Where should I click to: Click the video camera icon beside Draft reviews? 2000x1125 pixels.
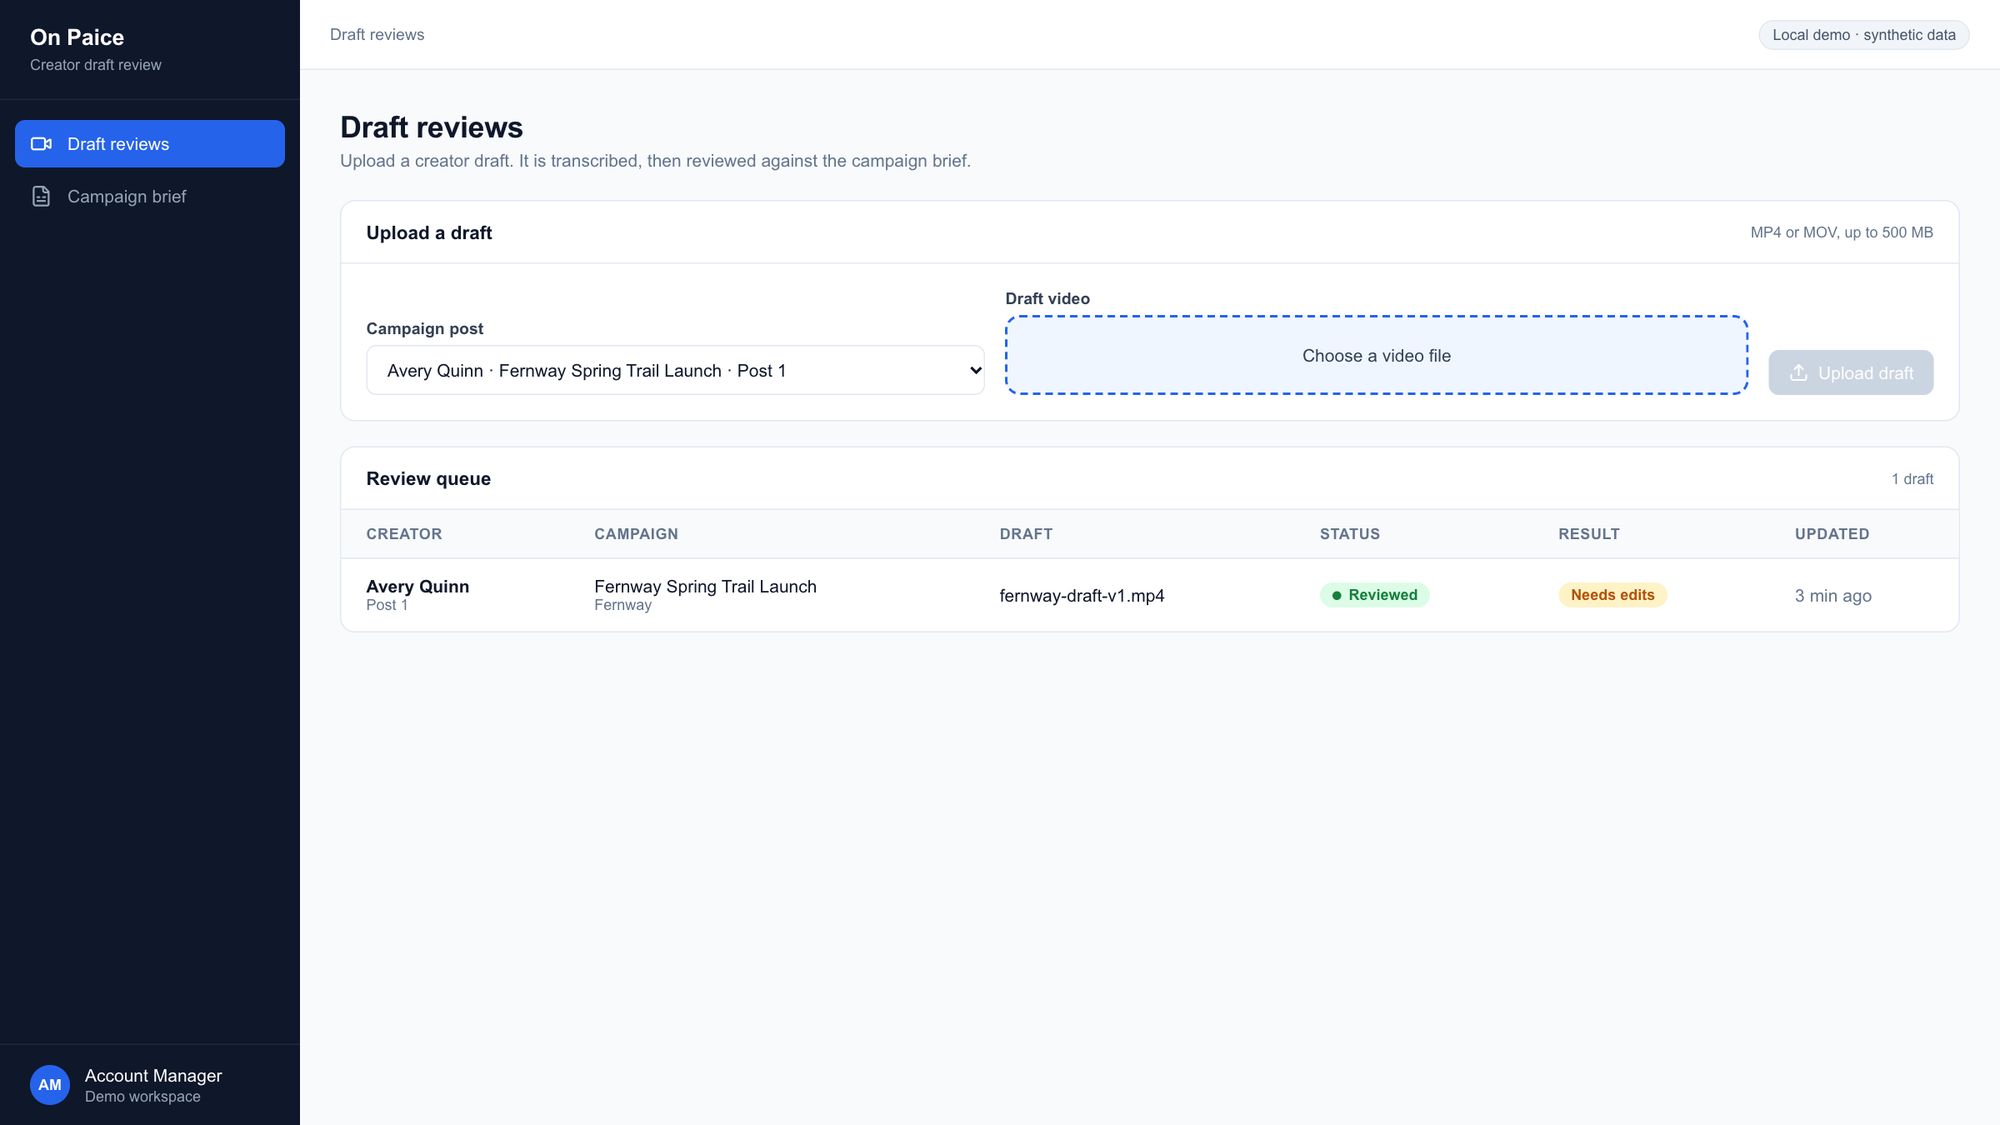41,144
